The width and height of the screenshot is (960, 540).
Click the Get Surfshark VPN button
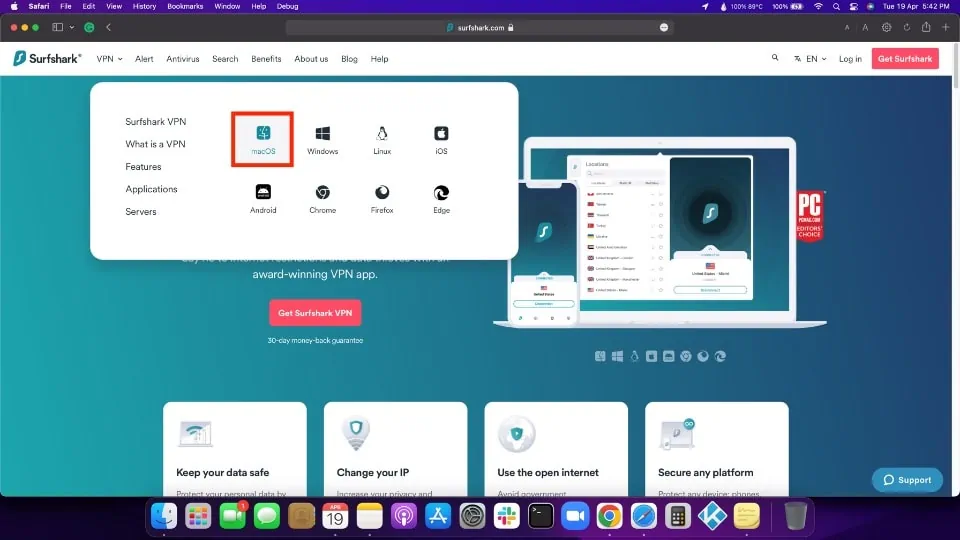315,313
